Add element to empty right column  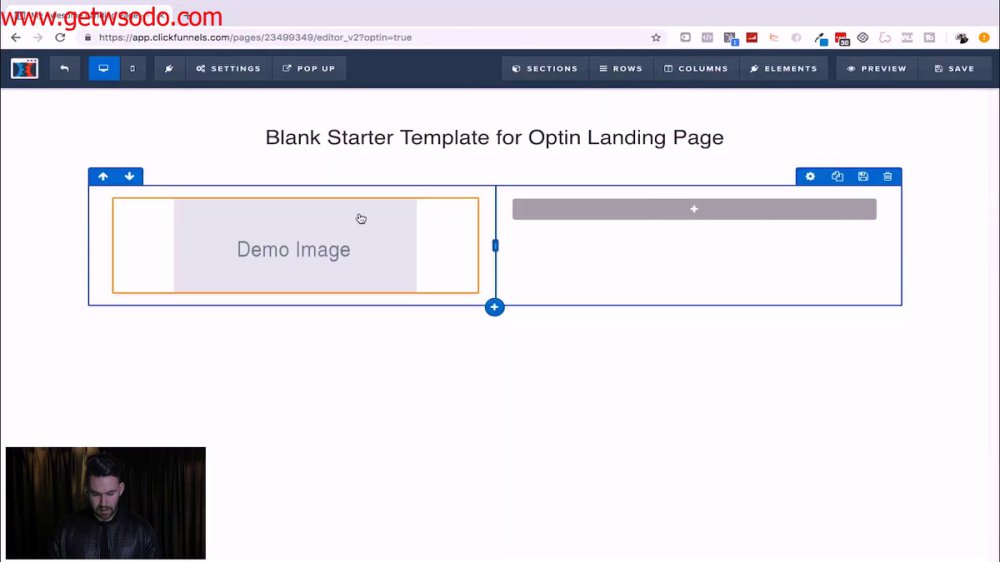(x=695, y=209)
